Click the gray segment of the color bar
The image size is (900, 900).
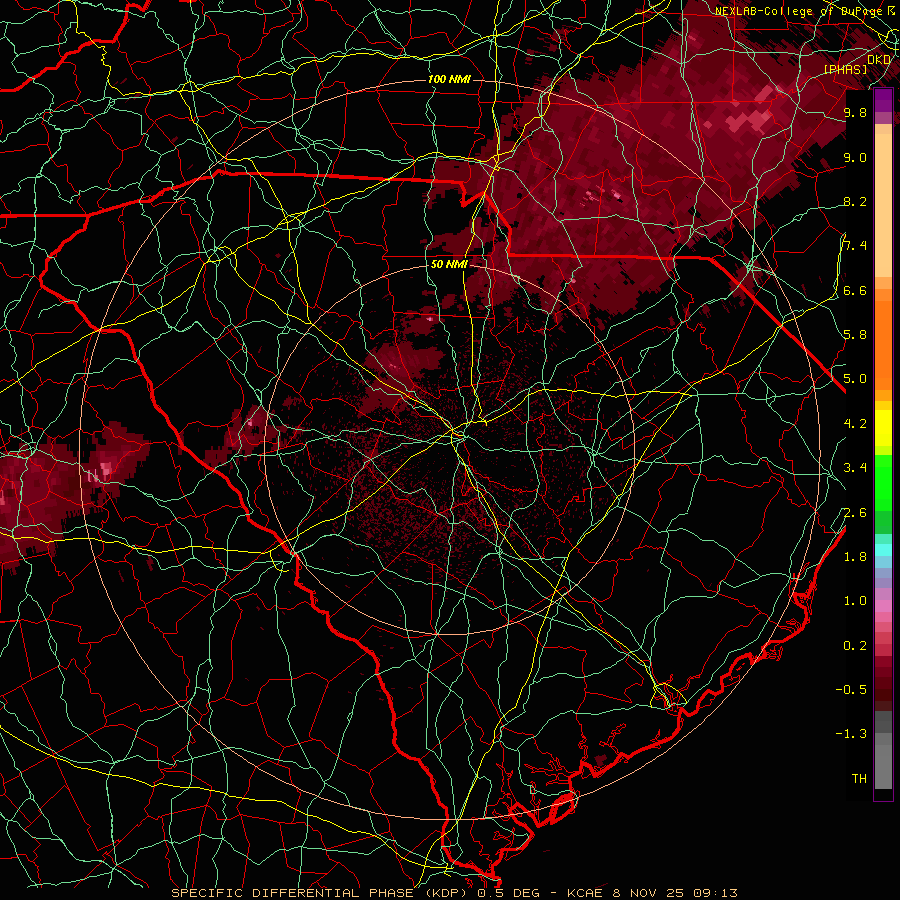click(x=883, y=752)
